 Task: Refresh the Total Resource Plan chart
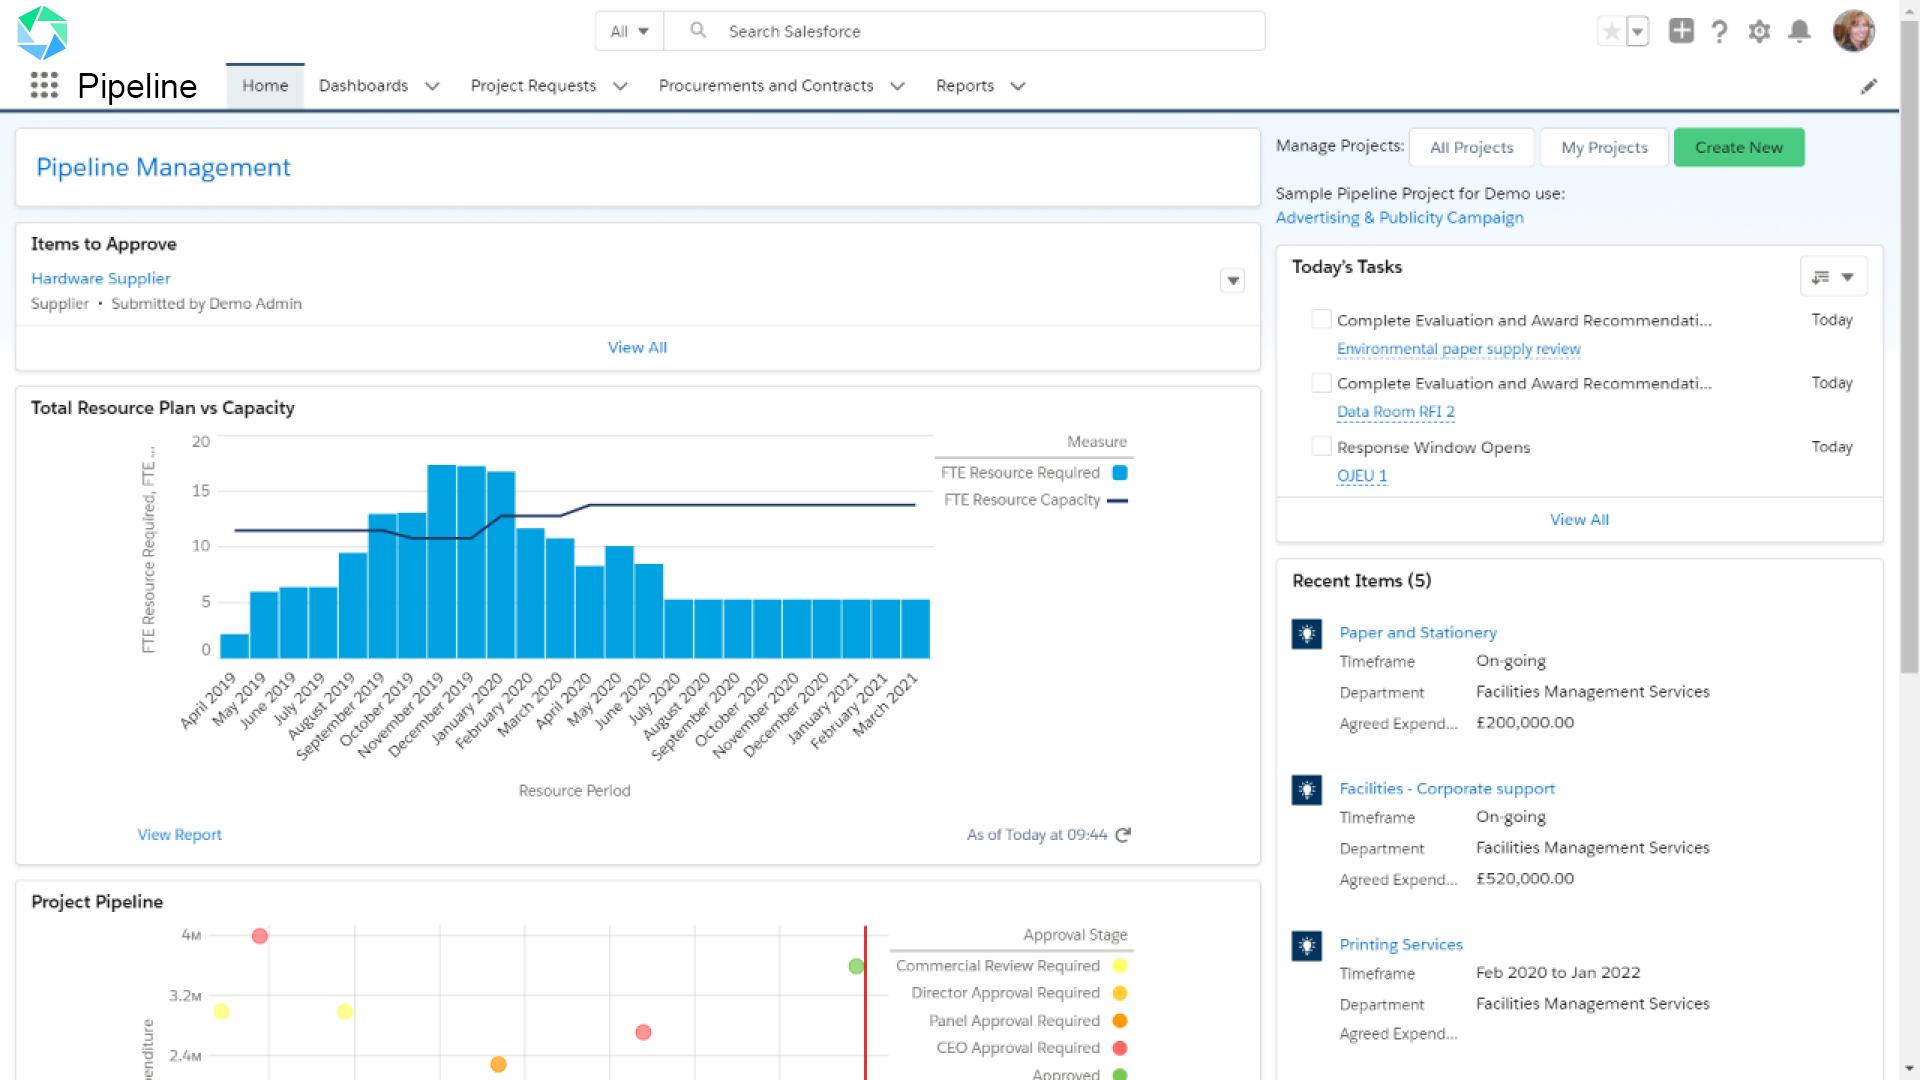(1123, 834)
